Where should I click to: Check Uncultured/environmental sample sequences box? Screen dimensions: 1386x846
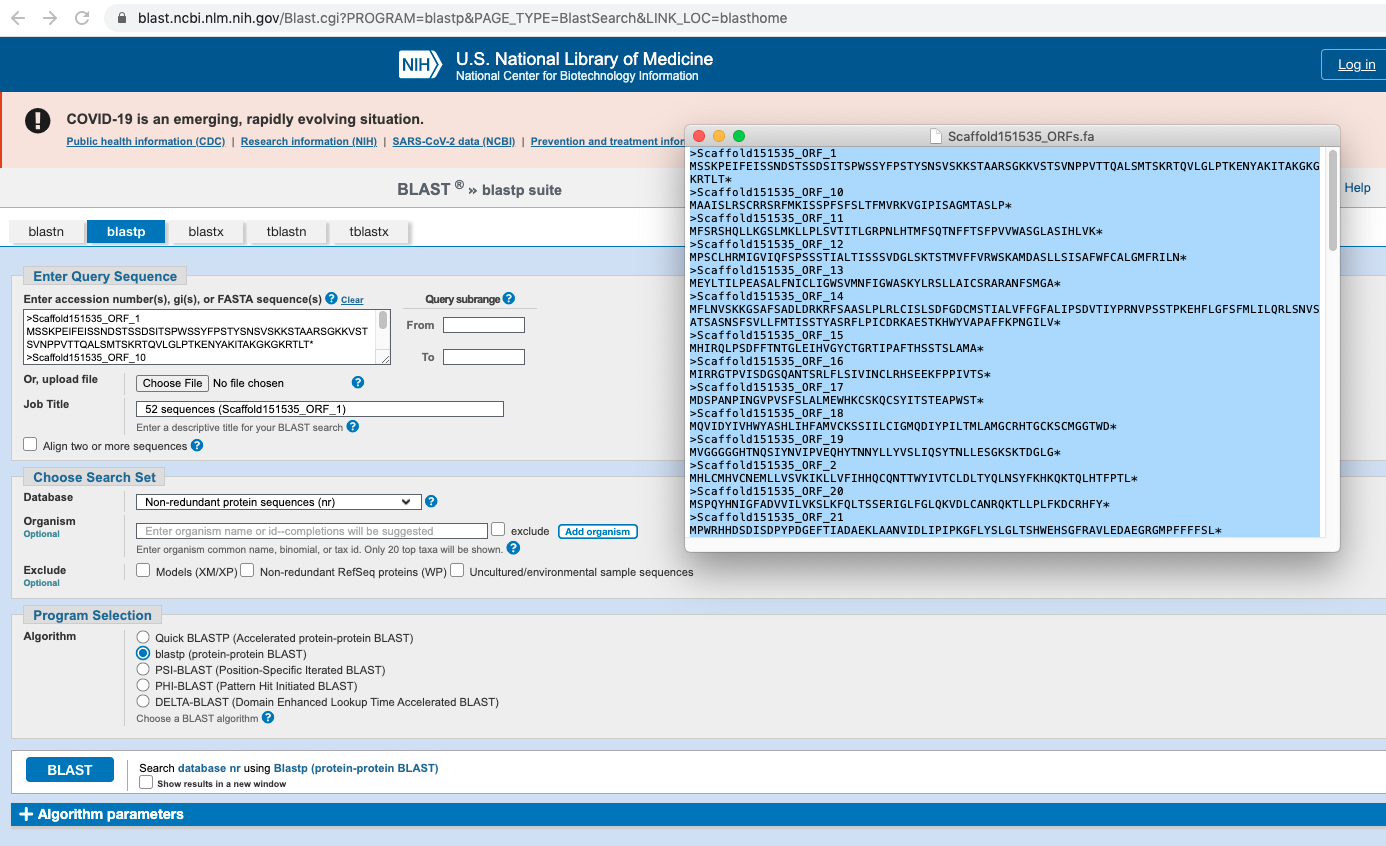[457, 570]
